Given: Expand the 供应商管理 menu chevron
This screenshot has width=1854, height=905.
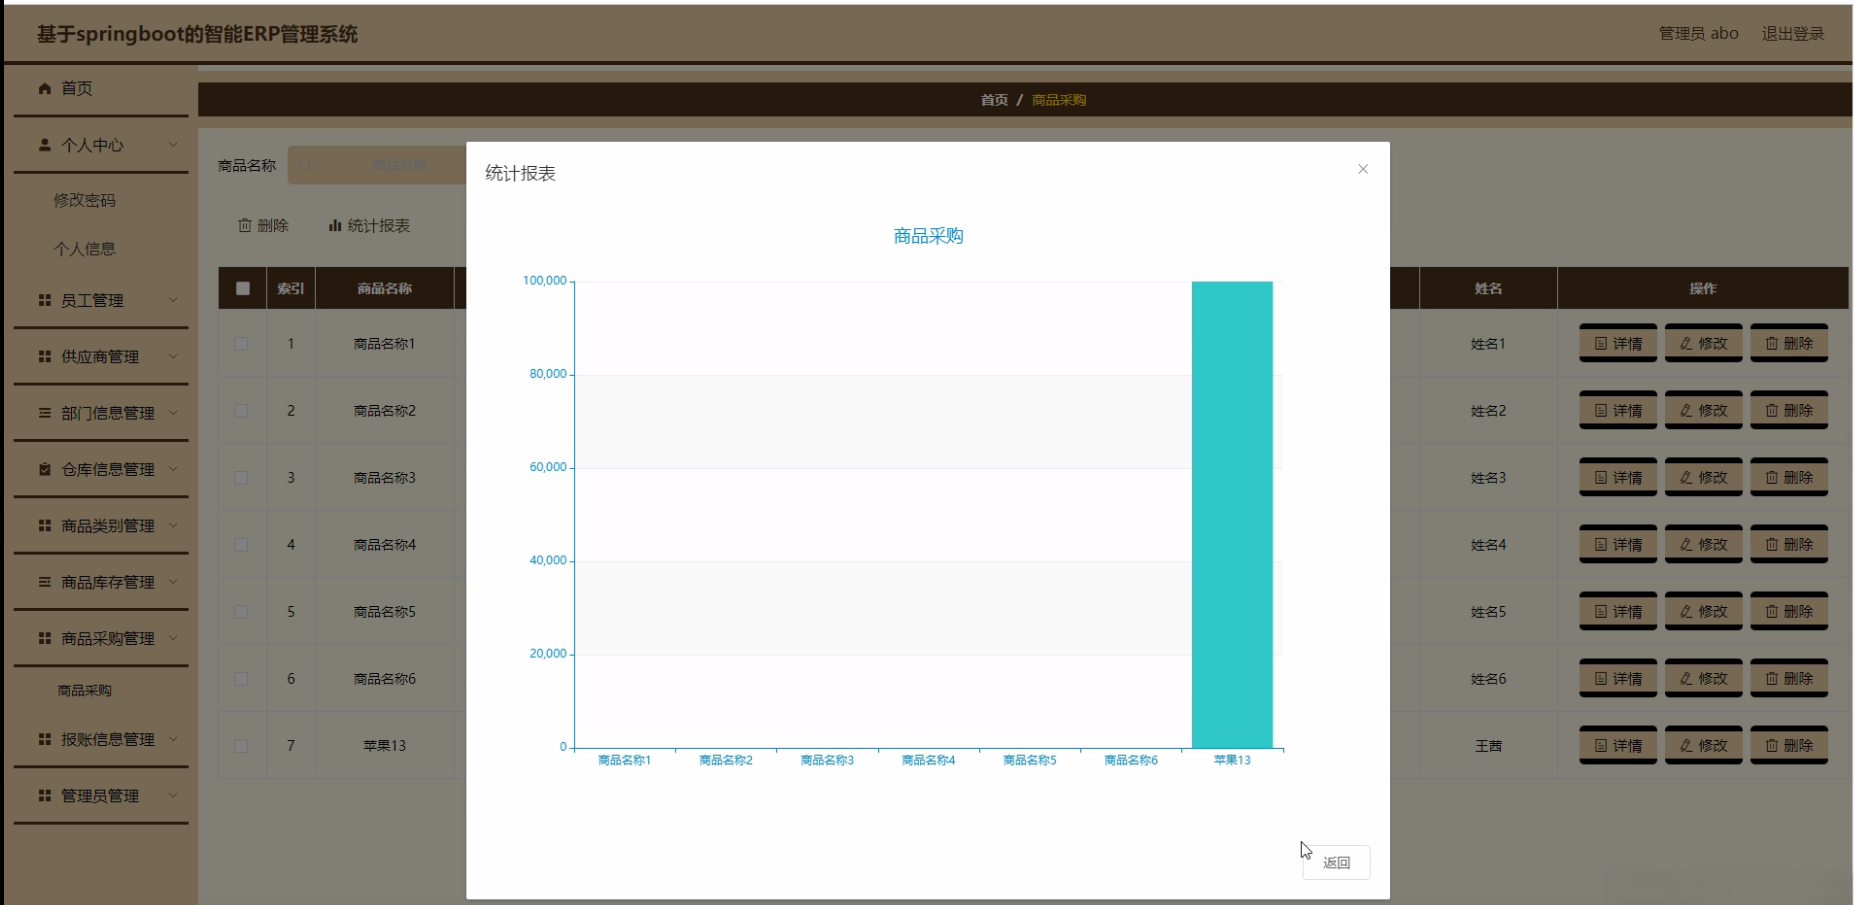Looking at the screenshot, I should (x=175, y=356).
